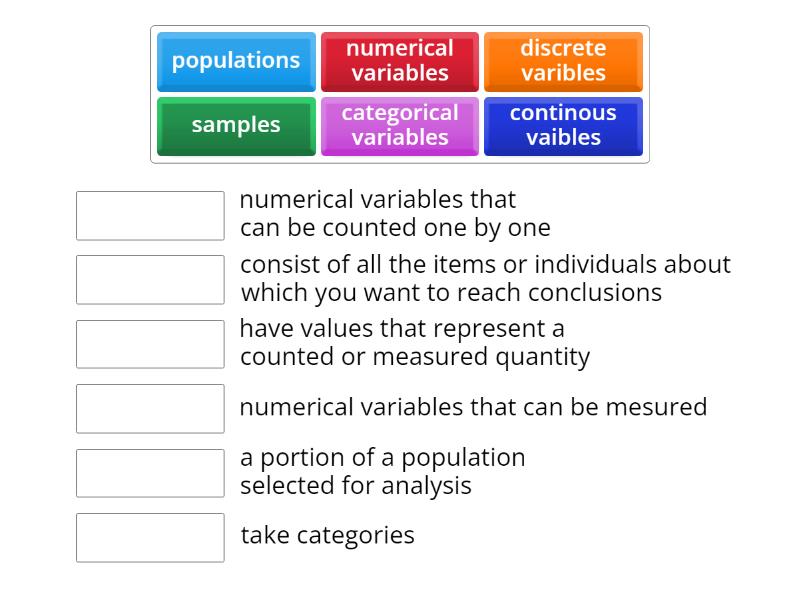Click the answer box beside "counted or measured quantity"
Viewport: 800px width, 600px height.
click(x=150, y=343)
